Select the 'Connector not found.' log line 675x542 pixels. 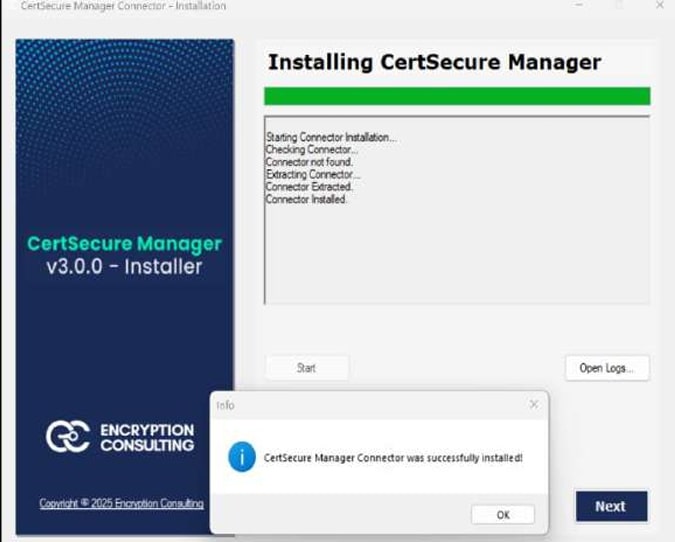click(x=310, y=162)
